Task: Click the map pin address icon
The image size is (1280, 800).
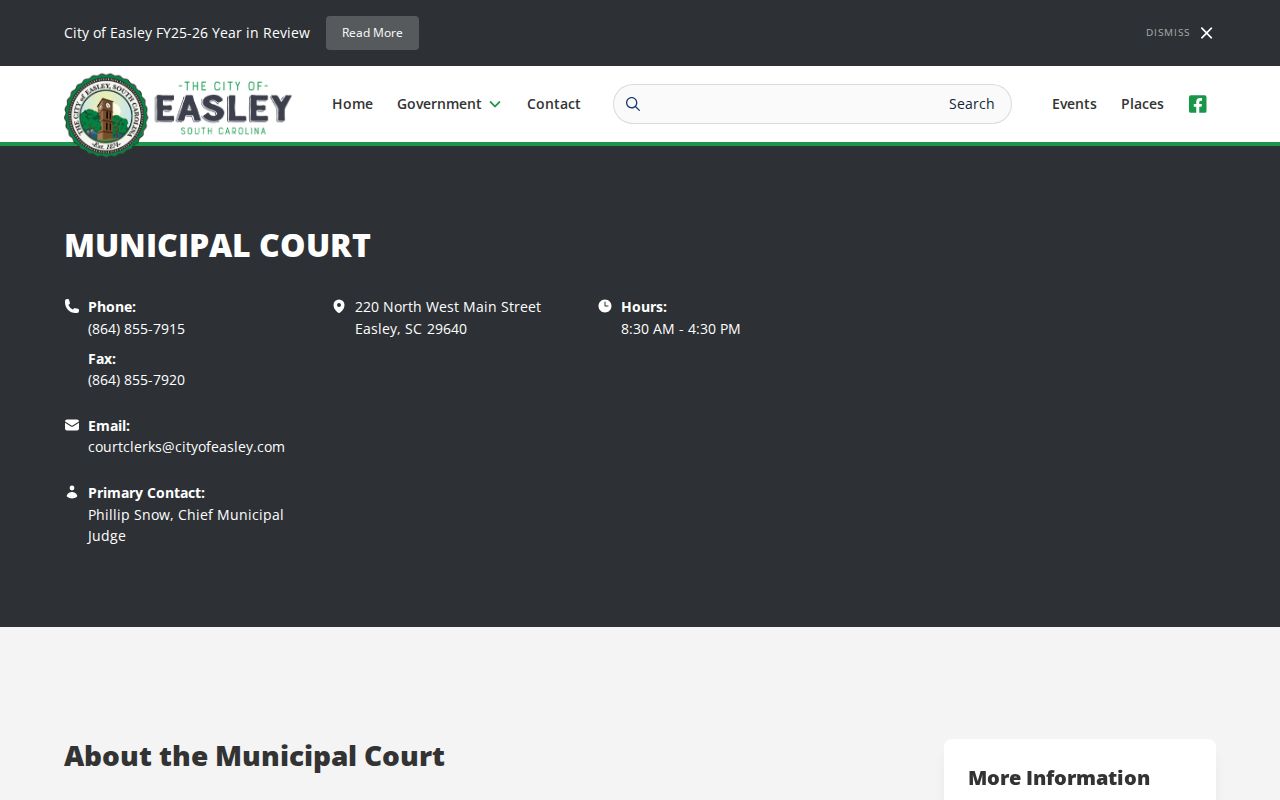Action: (x=338, y=306)
